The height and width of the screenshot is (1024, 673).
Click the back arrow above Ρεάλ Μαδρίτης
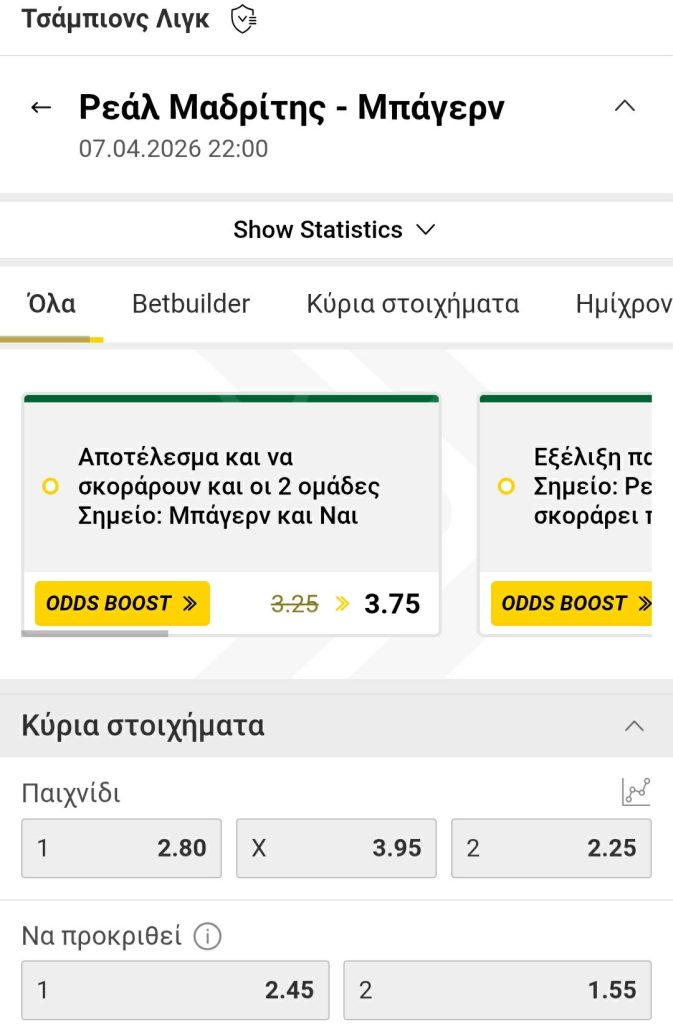pyautogui.click(x=40, y=106)
